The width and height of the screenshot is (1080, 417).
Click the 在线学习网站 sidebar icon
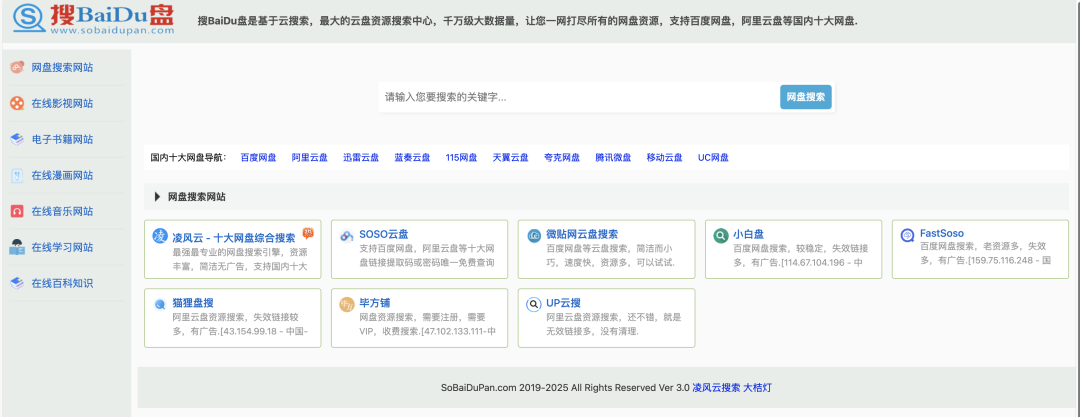[17, 247]
